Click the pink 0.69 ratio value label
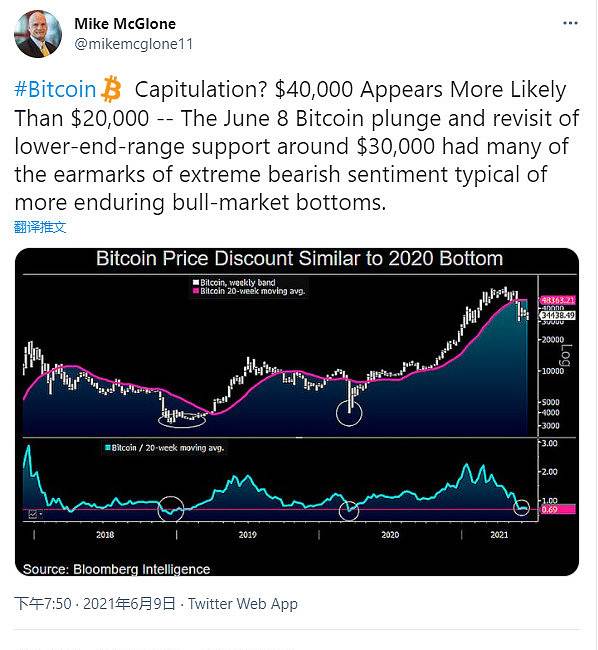Image resolution: width=598 pixels, height=650 pixels. pyautogui.click(x=558, y=509)
